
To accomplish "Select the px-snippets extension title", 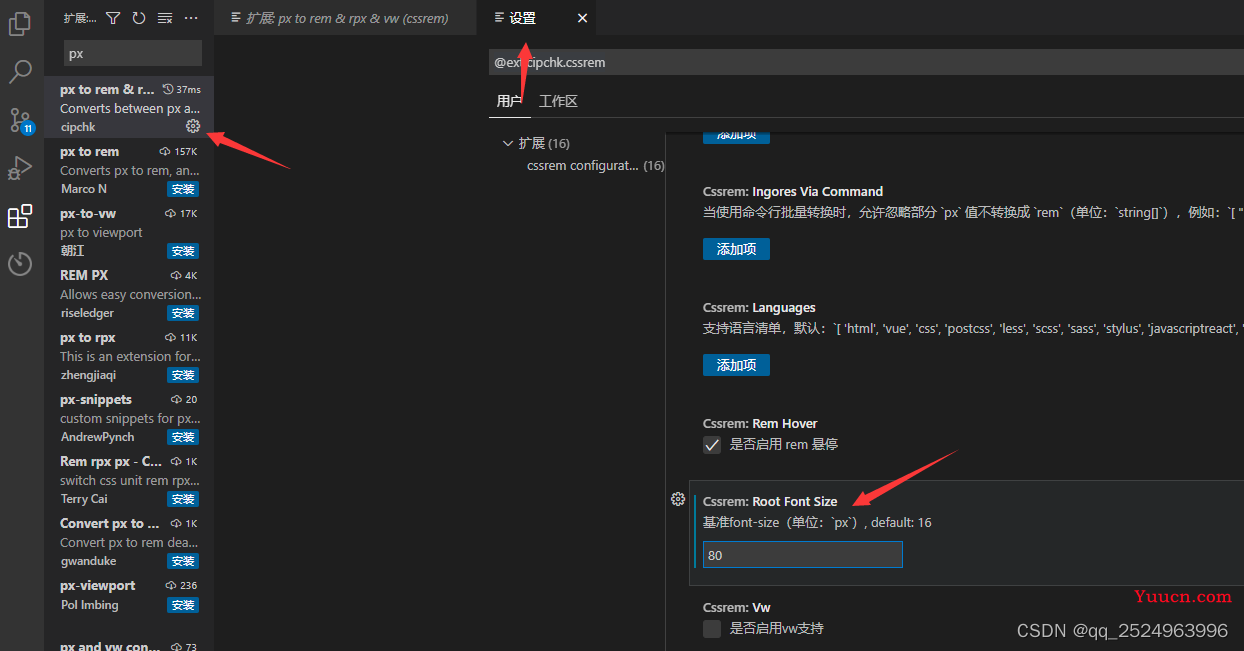I will tap(96, 400).
